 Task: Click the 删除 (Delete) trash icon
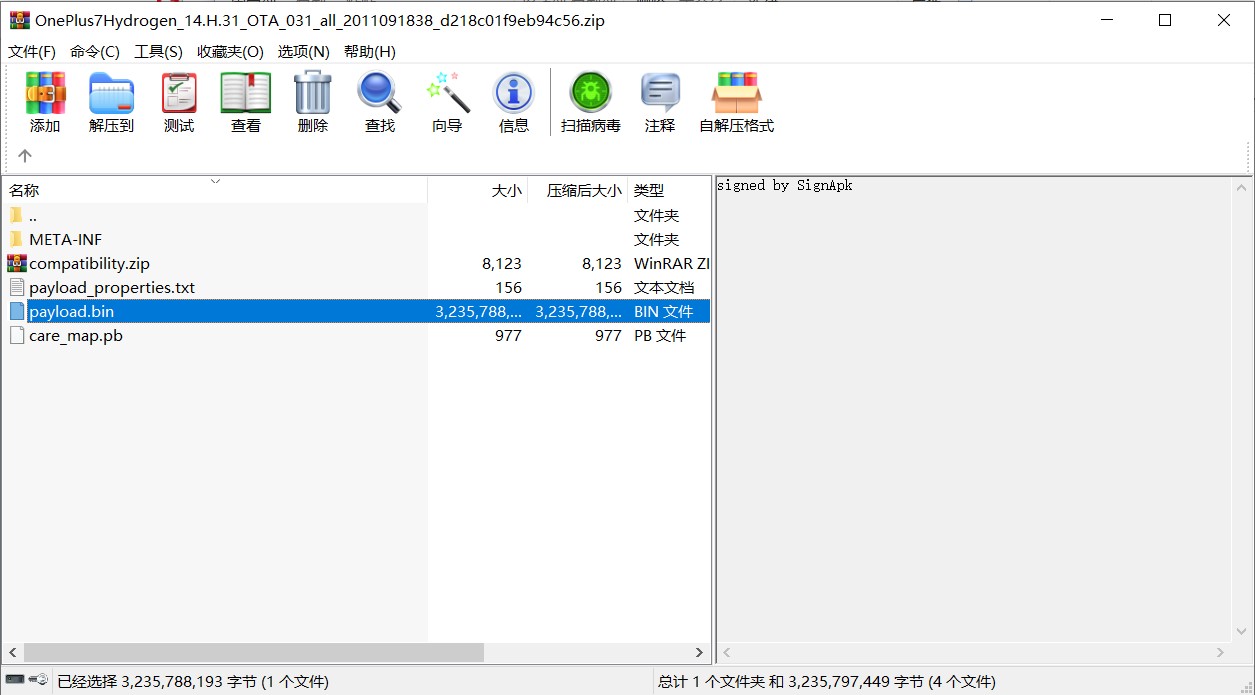coord(312,93)
